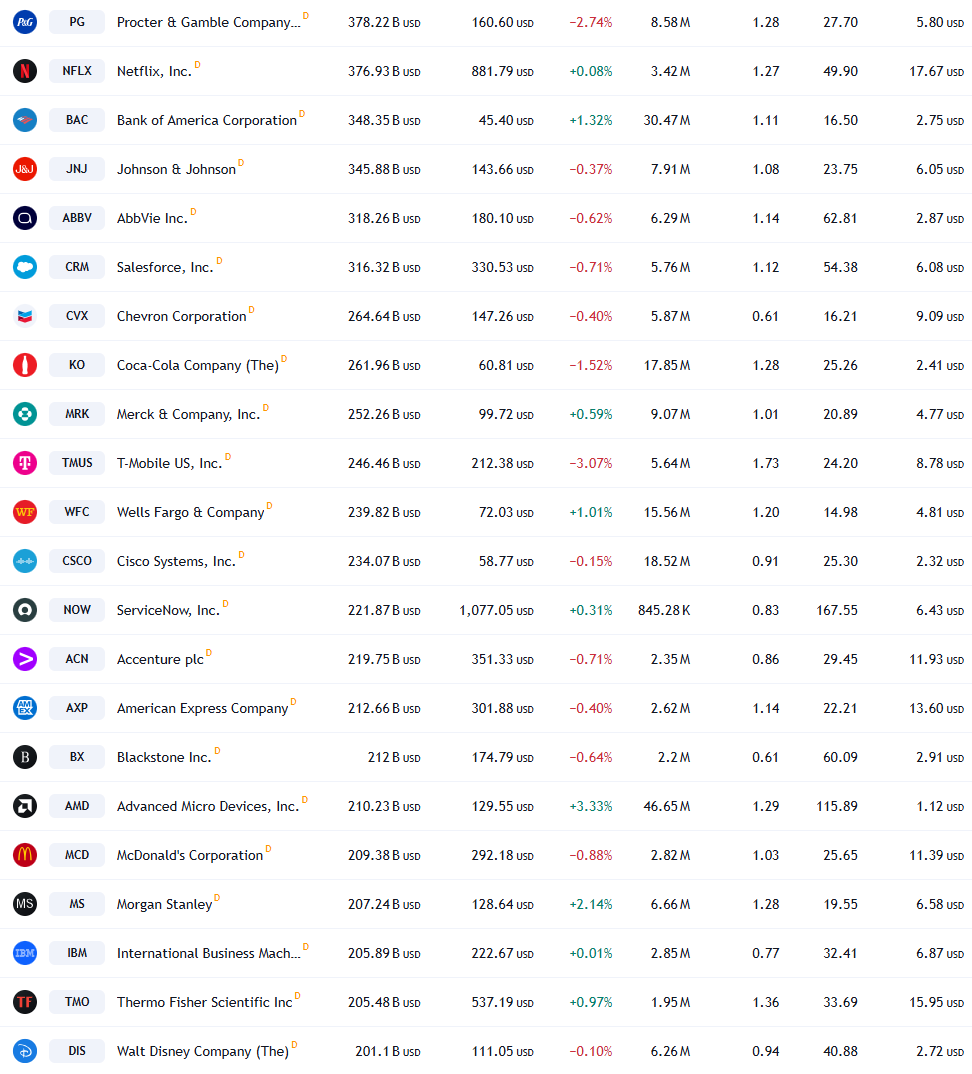
Task: Click the Merck logo icon
Action: coord(25,414)
